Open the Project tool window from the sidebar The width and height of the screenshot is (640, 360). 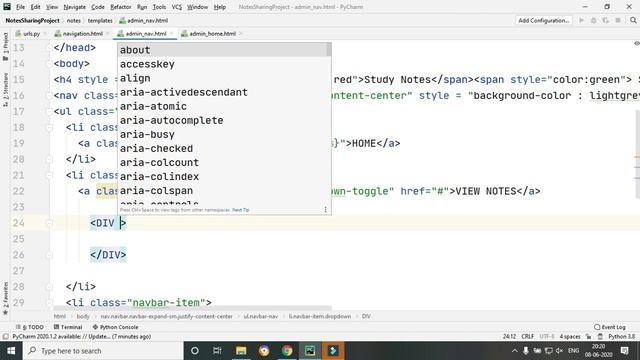[x=5, y=47]
